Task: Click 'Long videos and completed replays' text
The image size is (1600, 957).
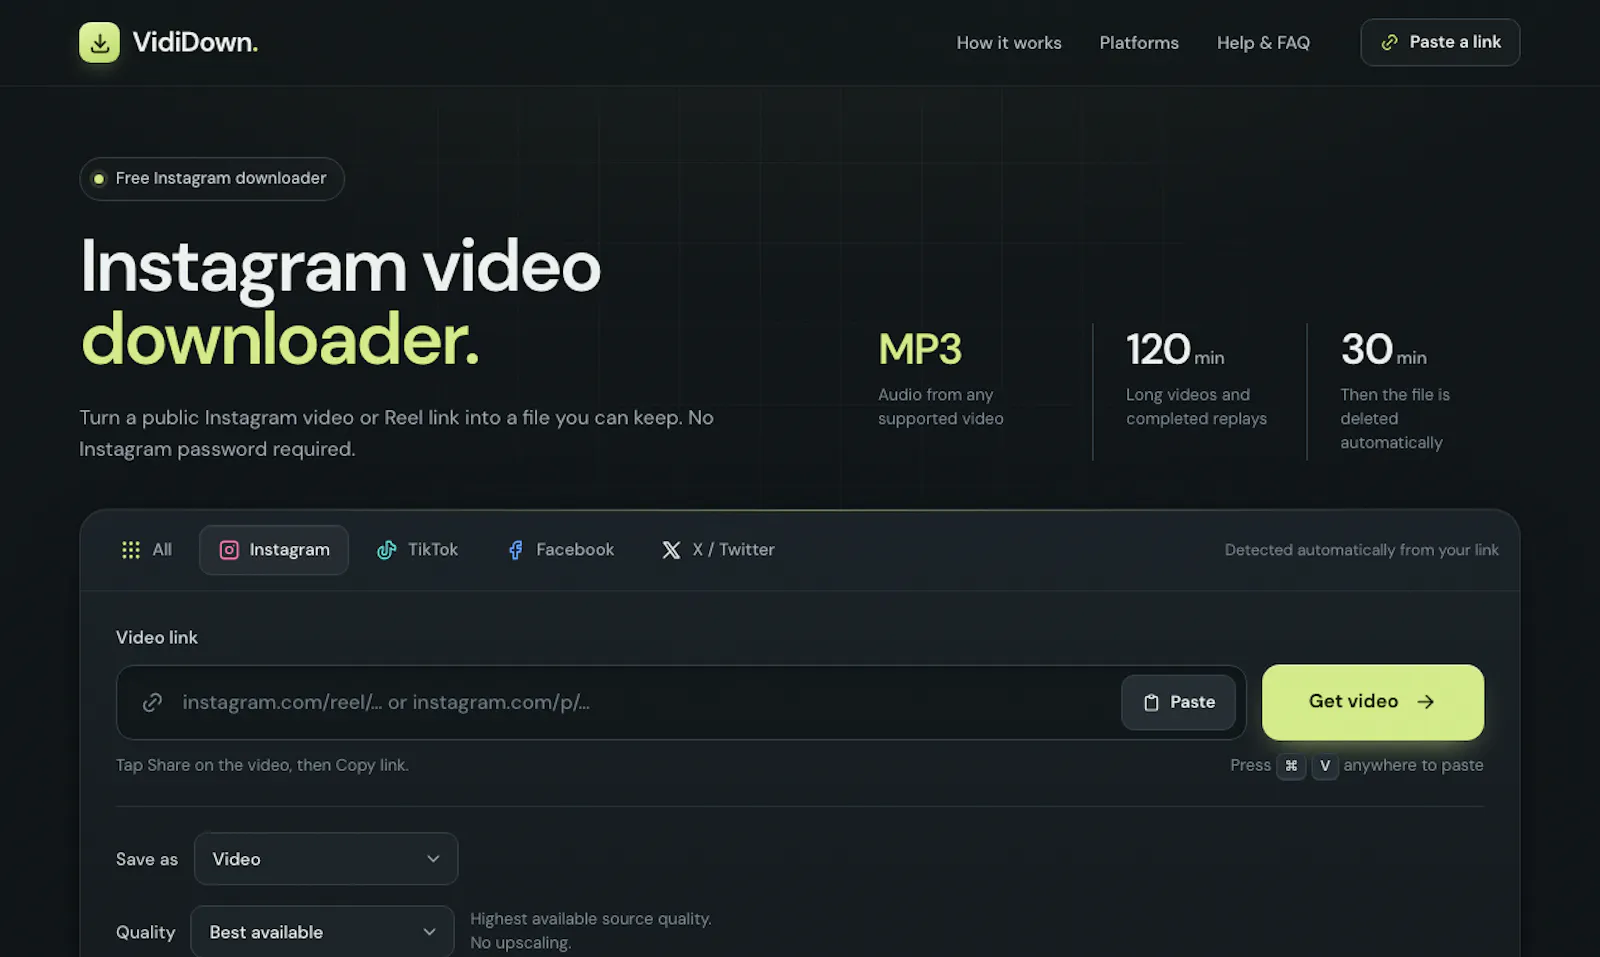Action: pos(1196,407)
